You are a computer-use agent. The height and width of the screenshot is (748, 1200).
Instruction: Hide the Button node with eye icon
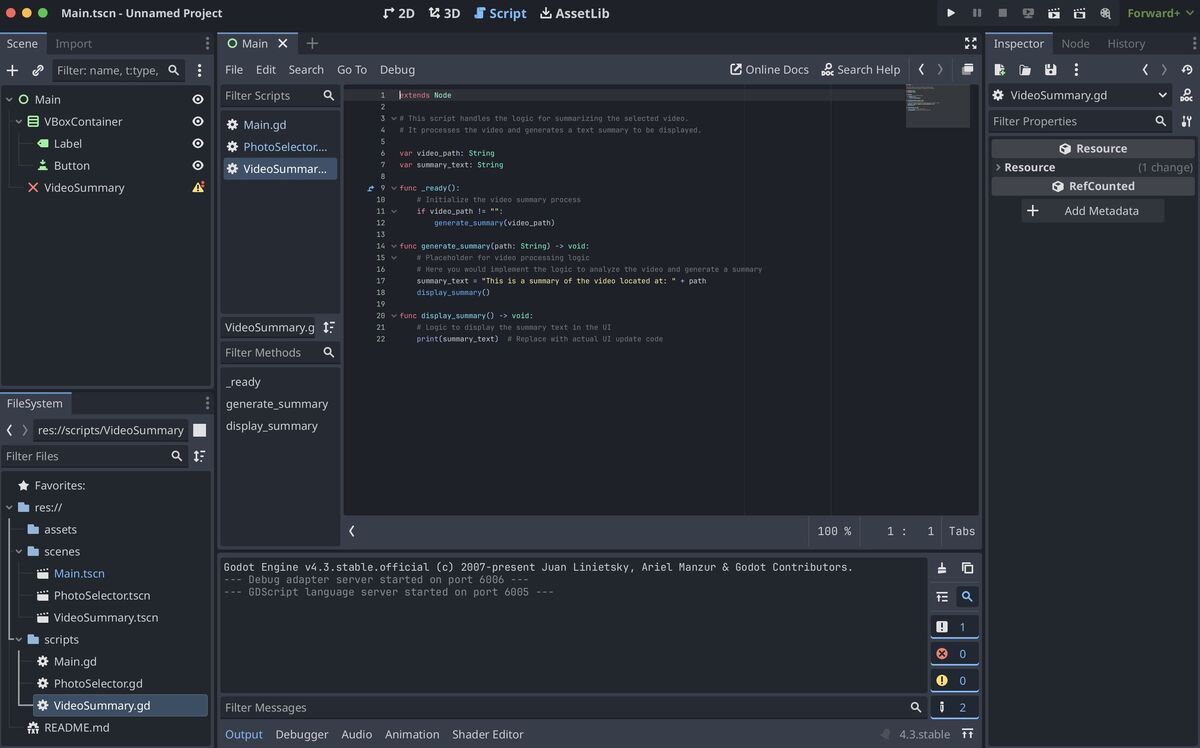(x=198, y=165)
